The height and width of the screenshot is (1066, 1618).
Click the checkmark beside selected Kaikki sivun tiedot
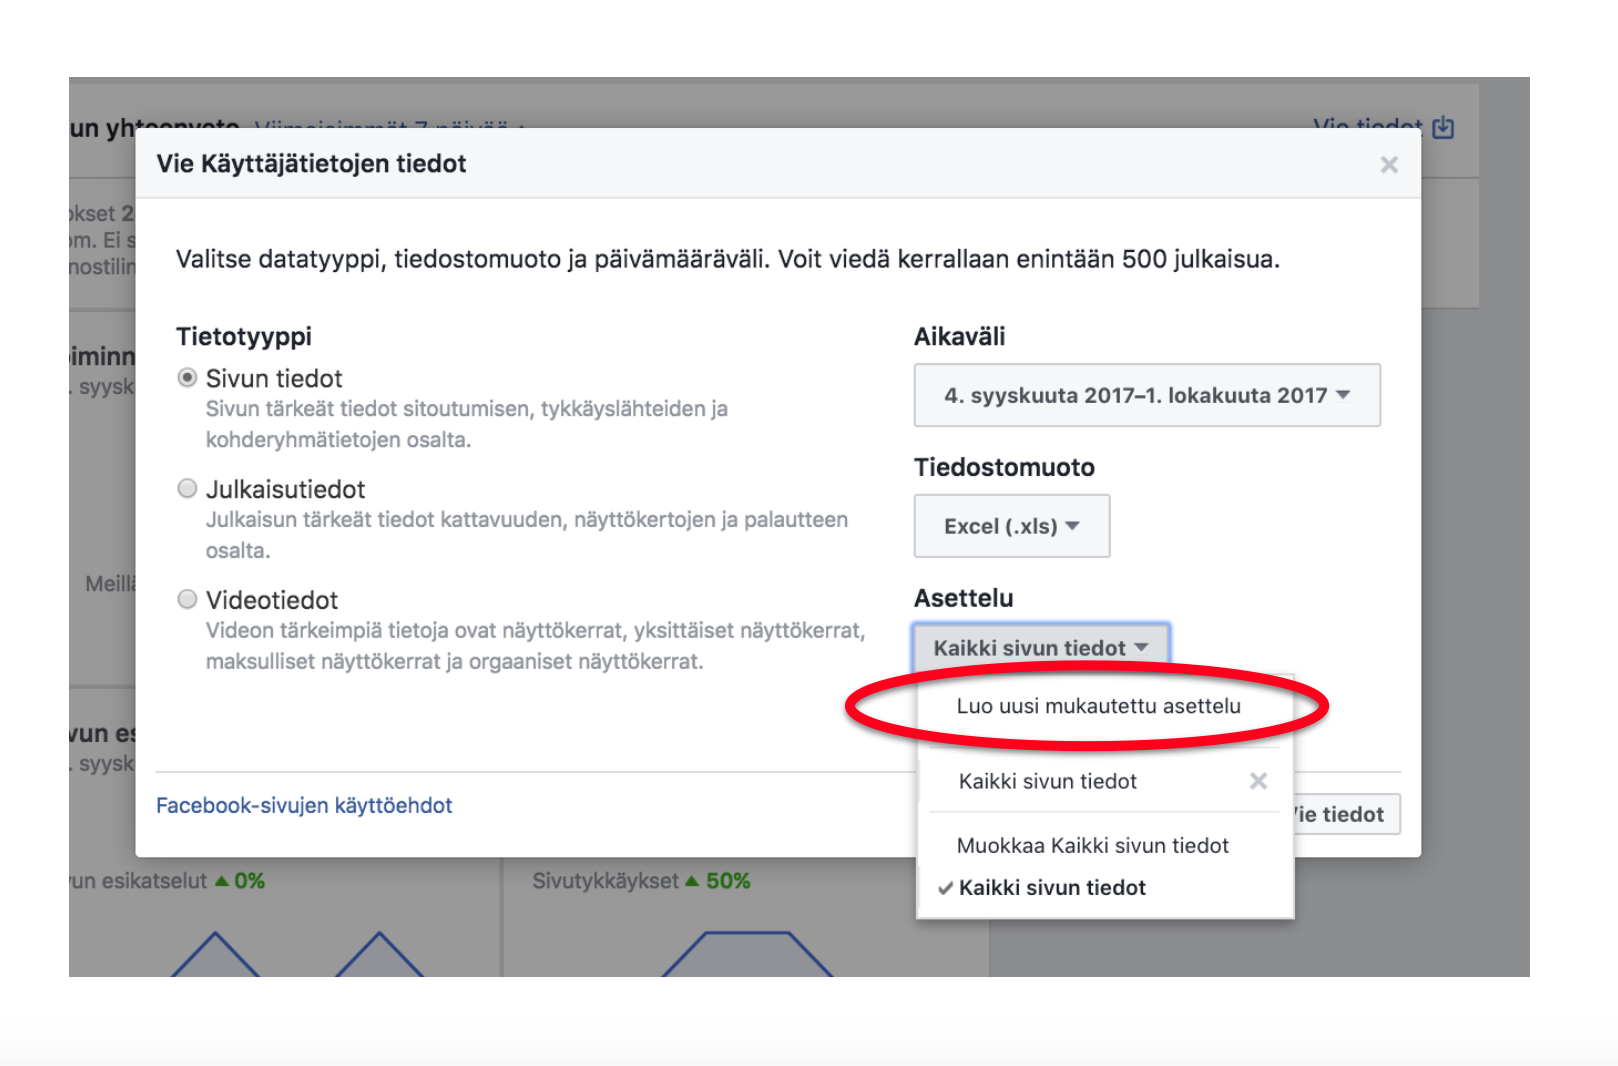click(944, 888)
